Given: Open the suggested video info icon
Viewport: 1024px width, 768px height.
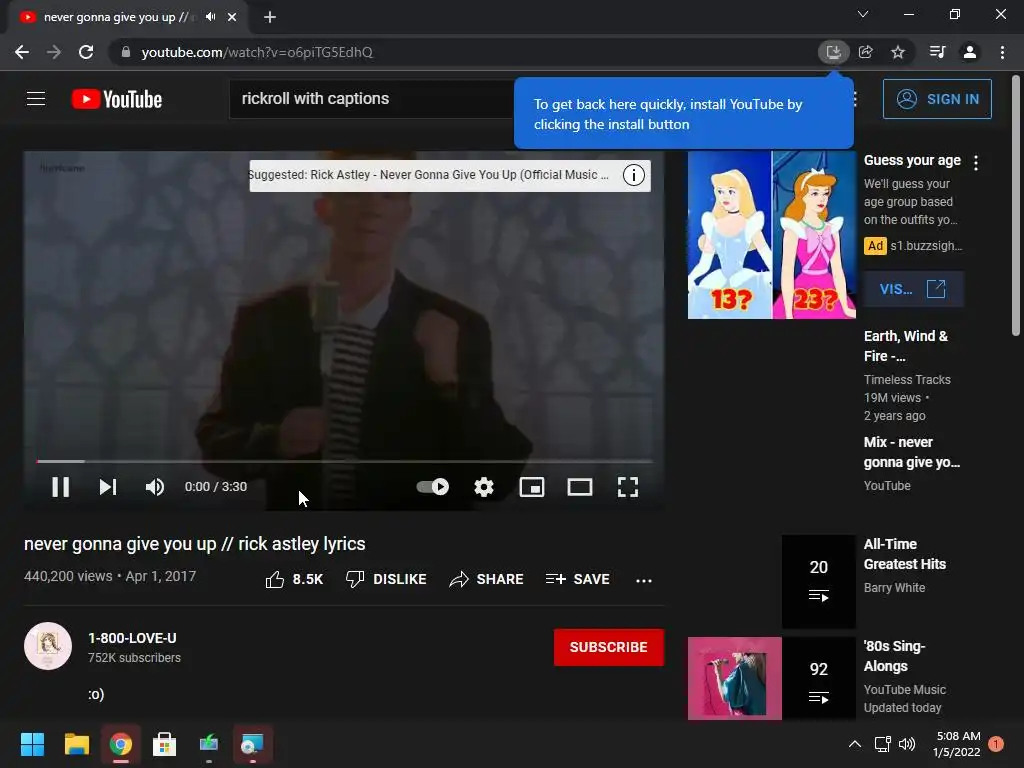Looking at the screenshot, I should tap(633, 175).
